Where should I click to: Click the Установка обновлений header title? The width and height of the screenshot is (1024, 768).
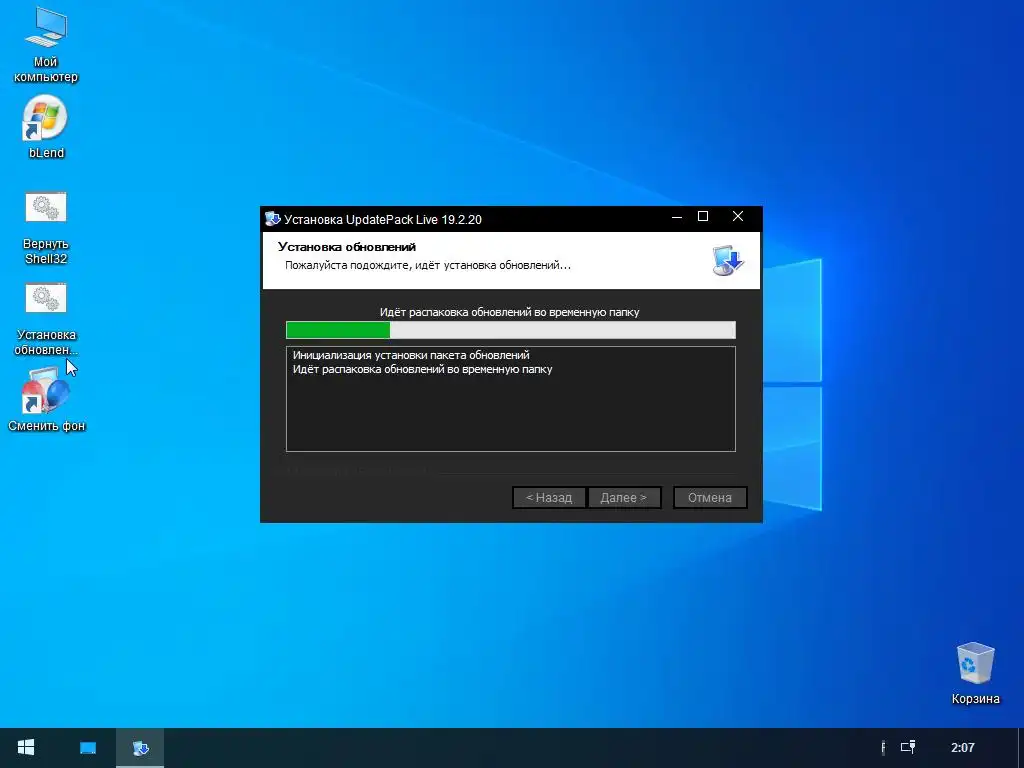[347, 247]
